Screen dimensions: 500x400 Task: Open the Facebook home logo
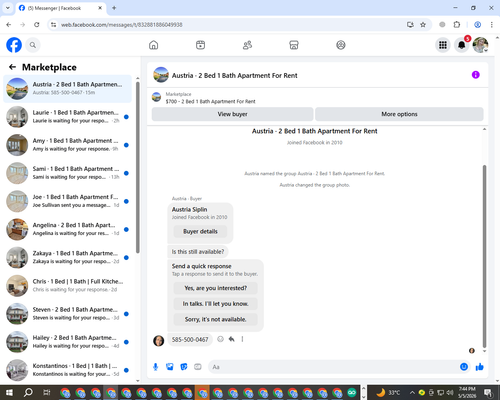14,45
